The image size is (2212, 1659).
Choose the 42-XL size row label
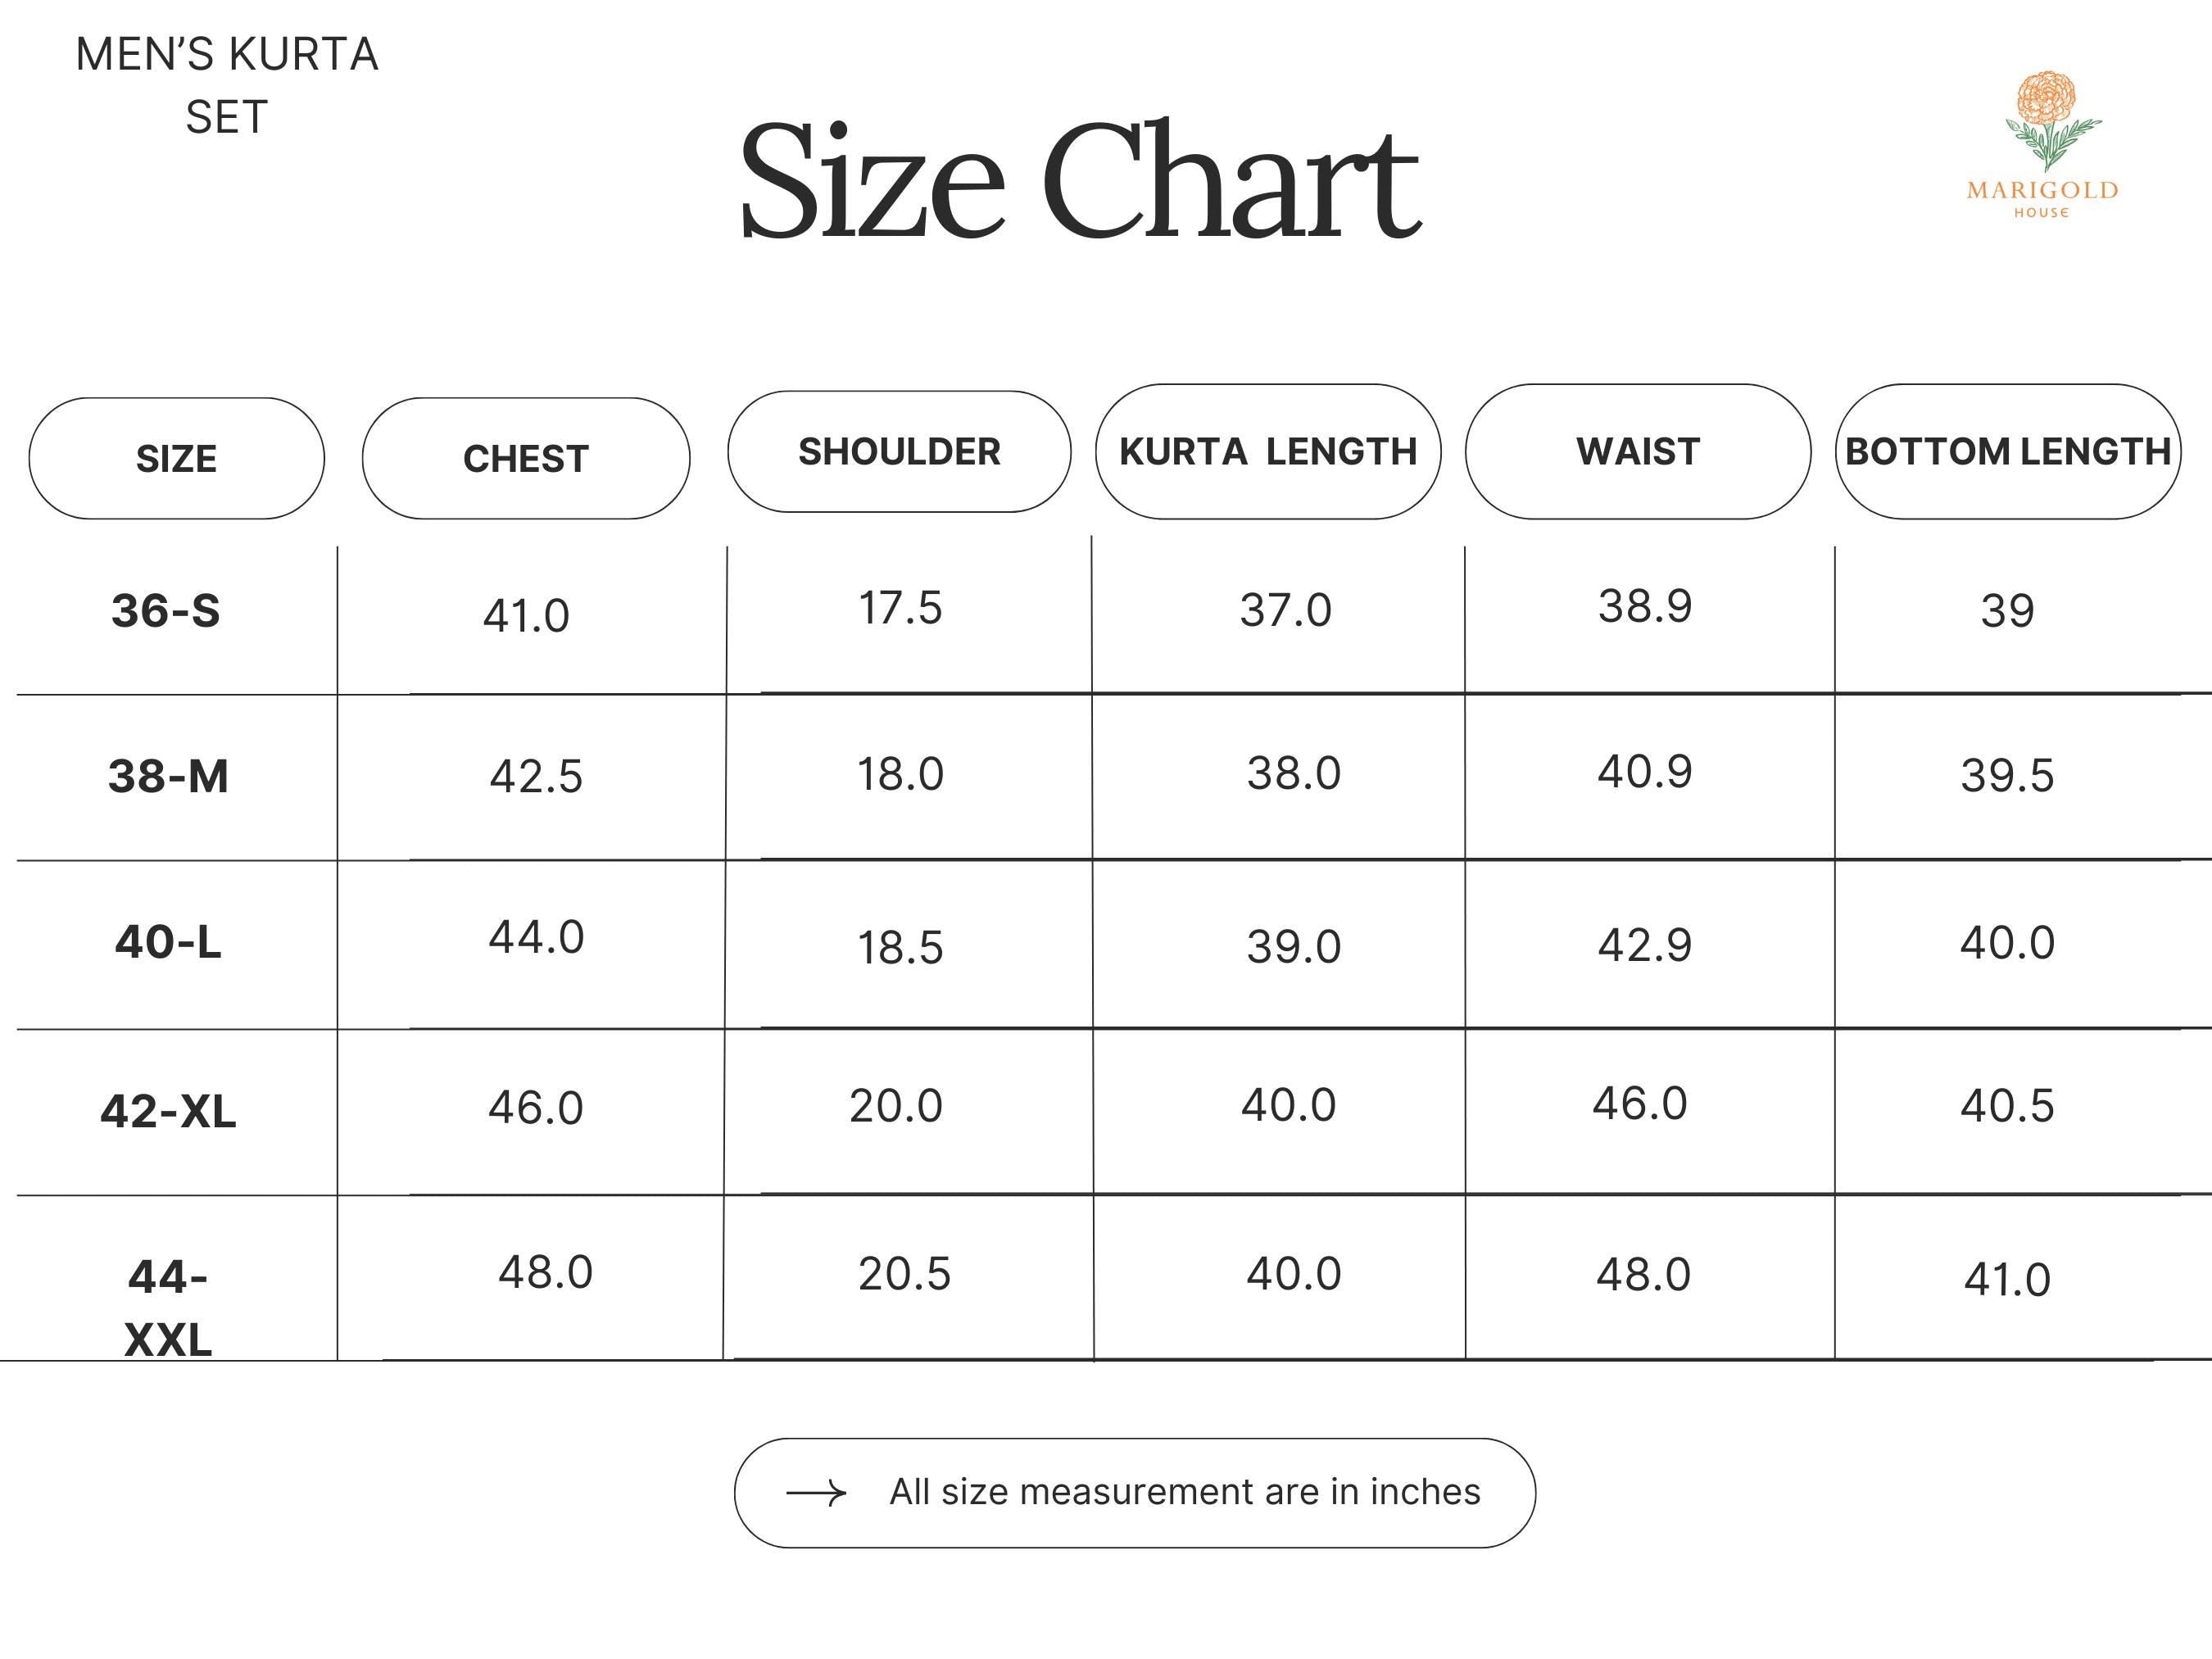coord(168,1111)
